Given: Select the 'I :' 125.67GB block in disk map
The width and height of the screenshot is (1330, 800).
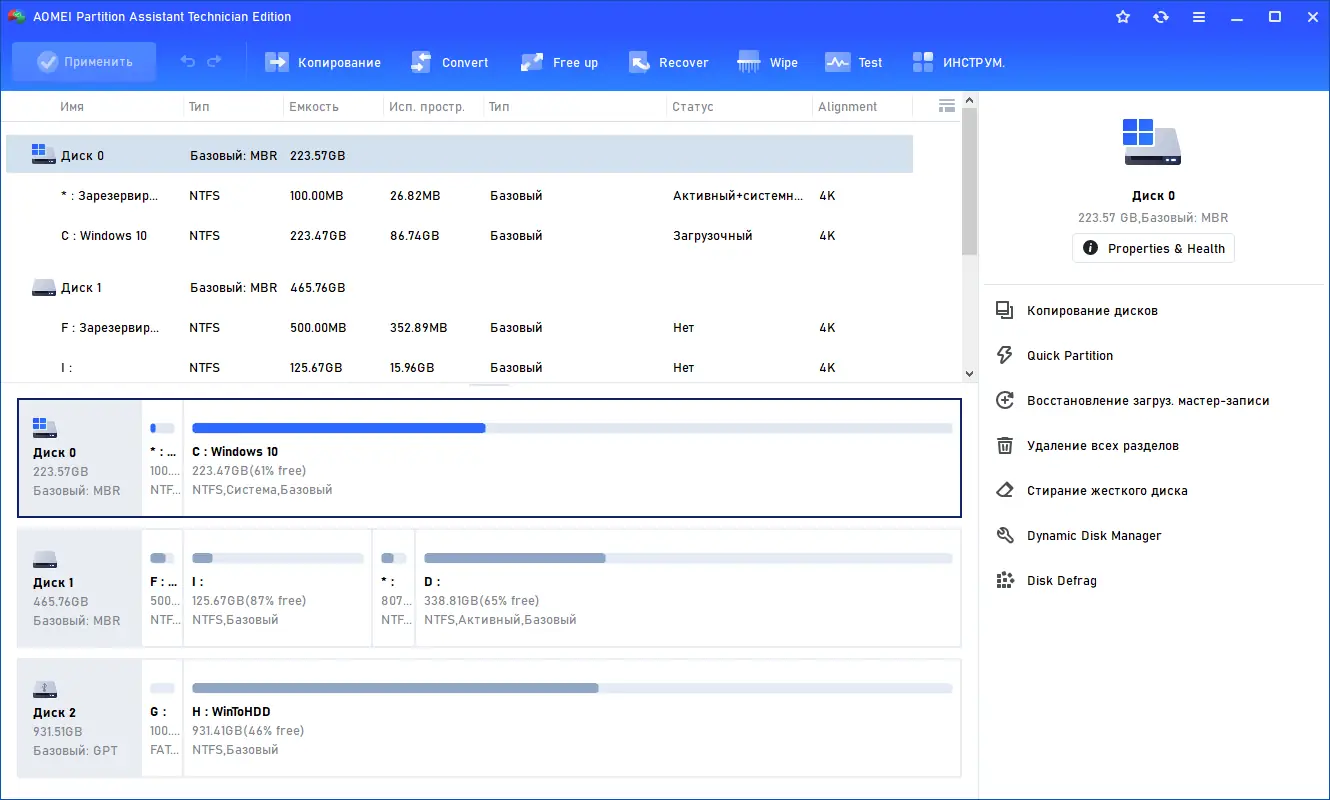Looking at the screenshot, I should [x=277, y=588].
